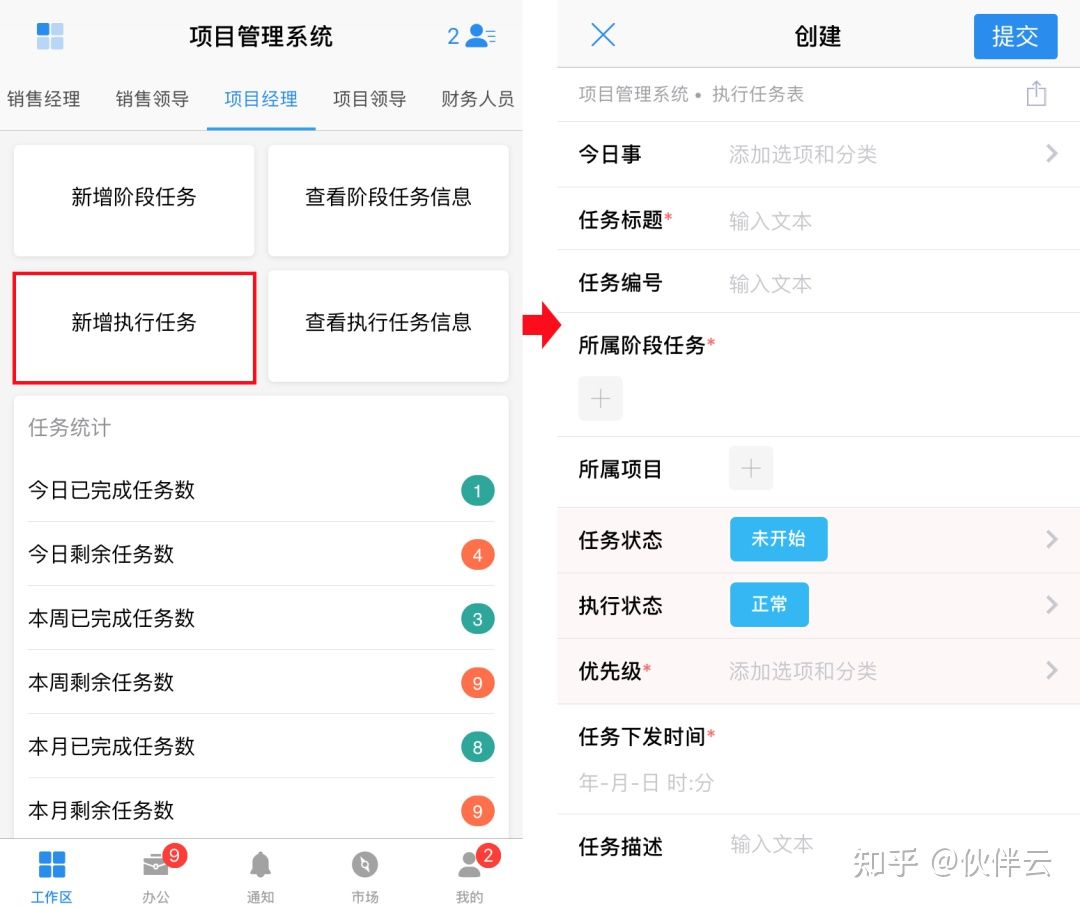This screenshot has height=907, width=1080.
Task: Click the 任务描述 text input
Action: click(771, 844)
